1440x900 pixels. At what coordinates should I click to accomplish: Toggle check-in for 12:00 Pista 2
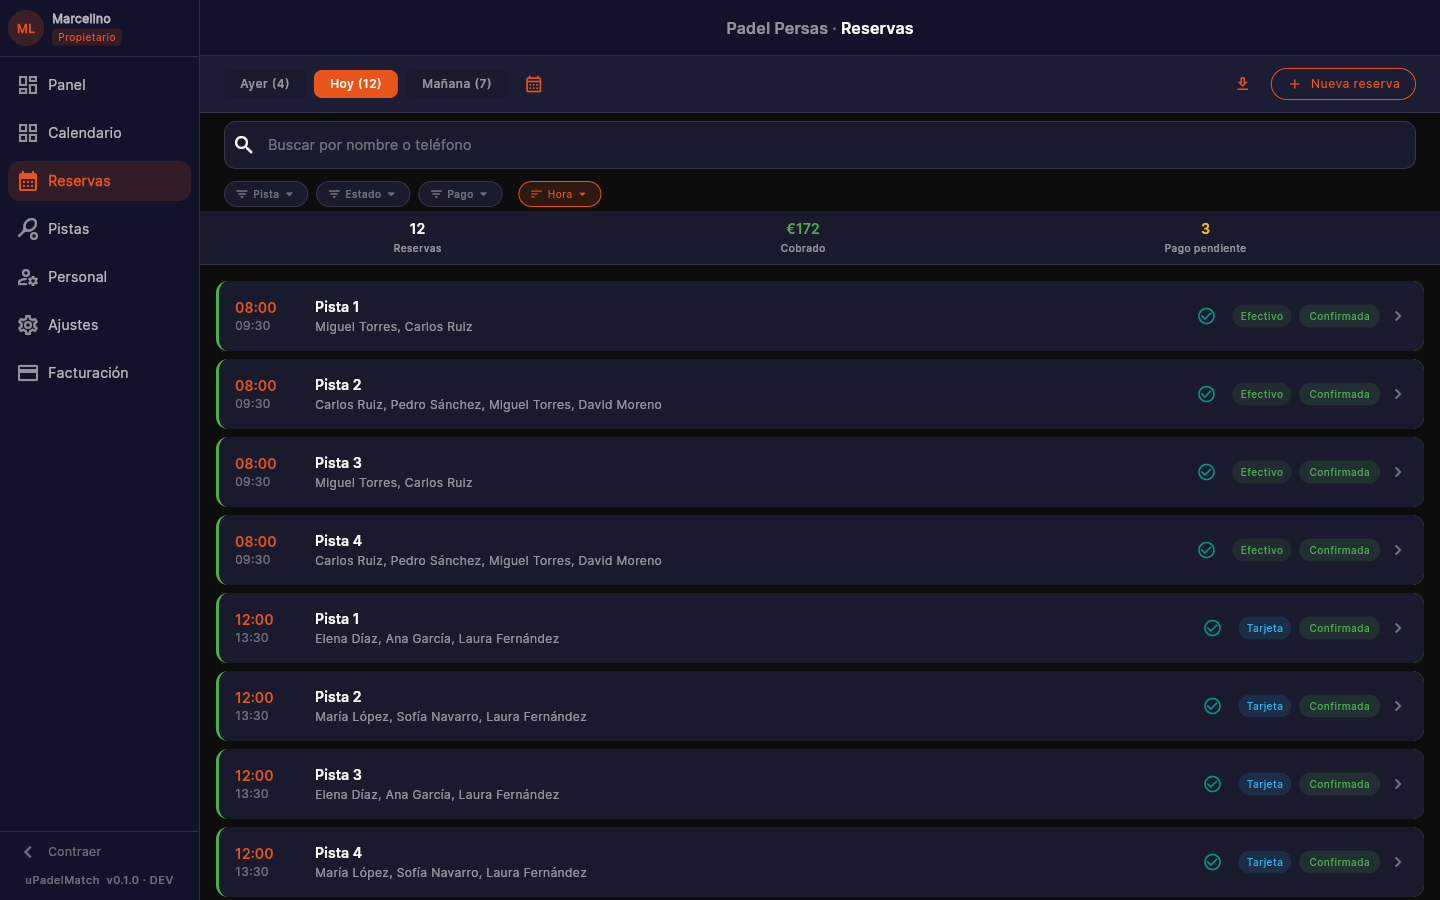point(1212,706)
